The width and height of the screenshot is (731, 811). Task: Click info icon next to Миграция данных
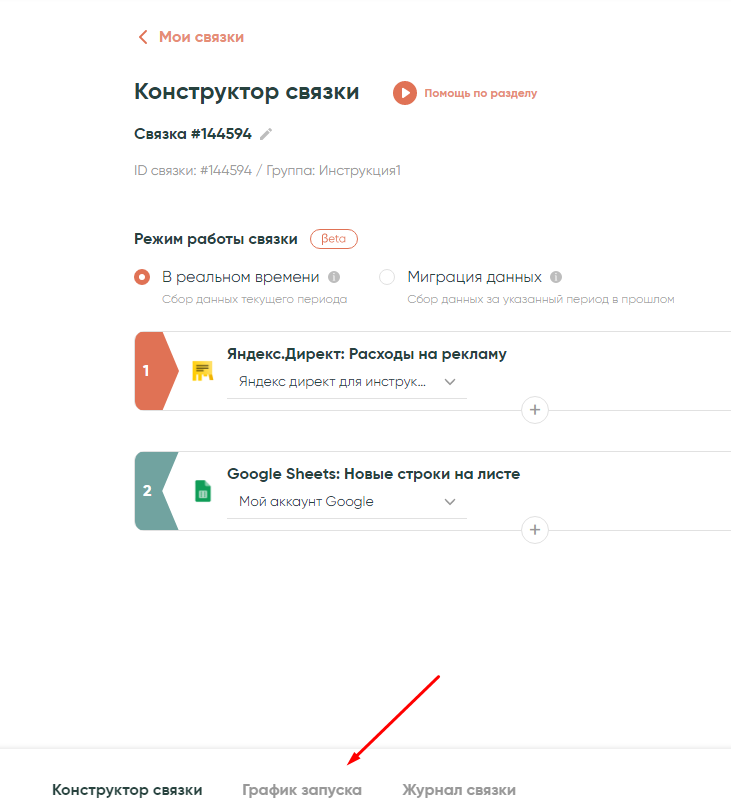click(556, 277)
